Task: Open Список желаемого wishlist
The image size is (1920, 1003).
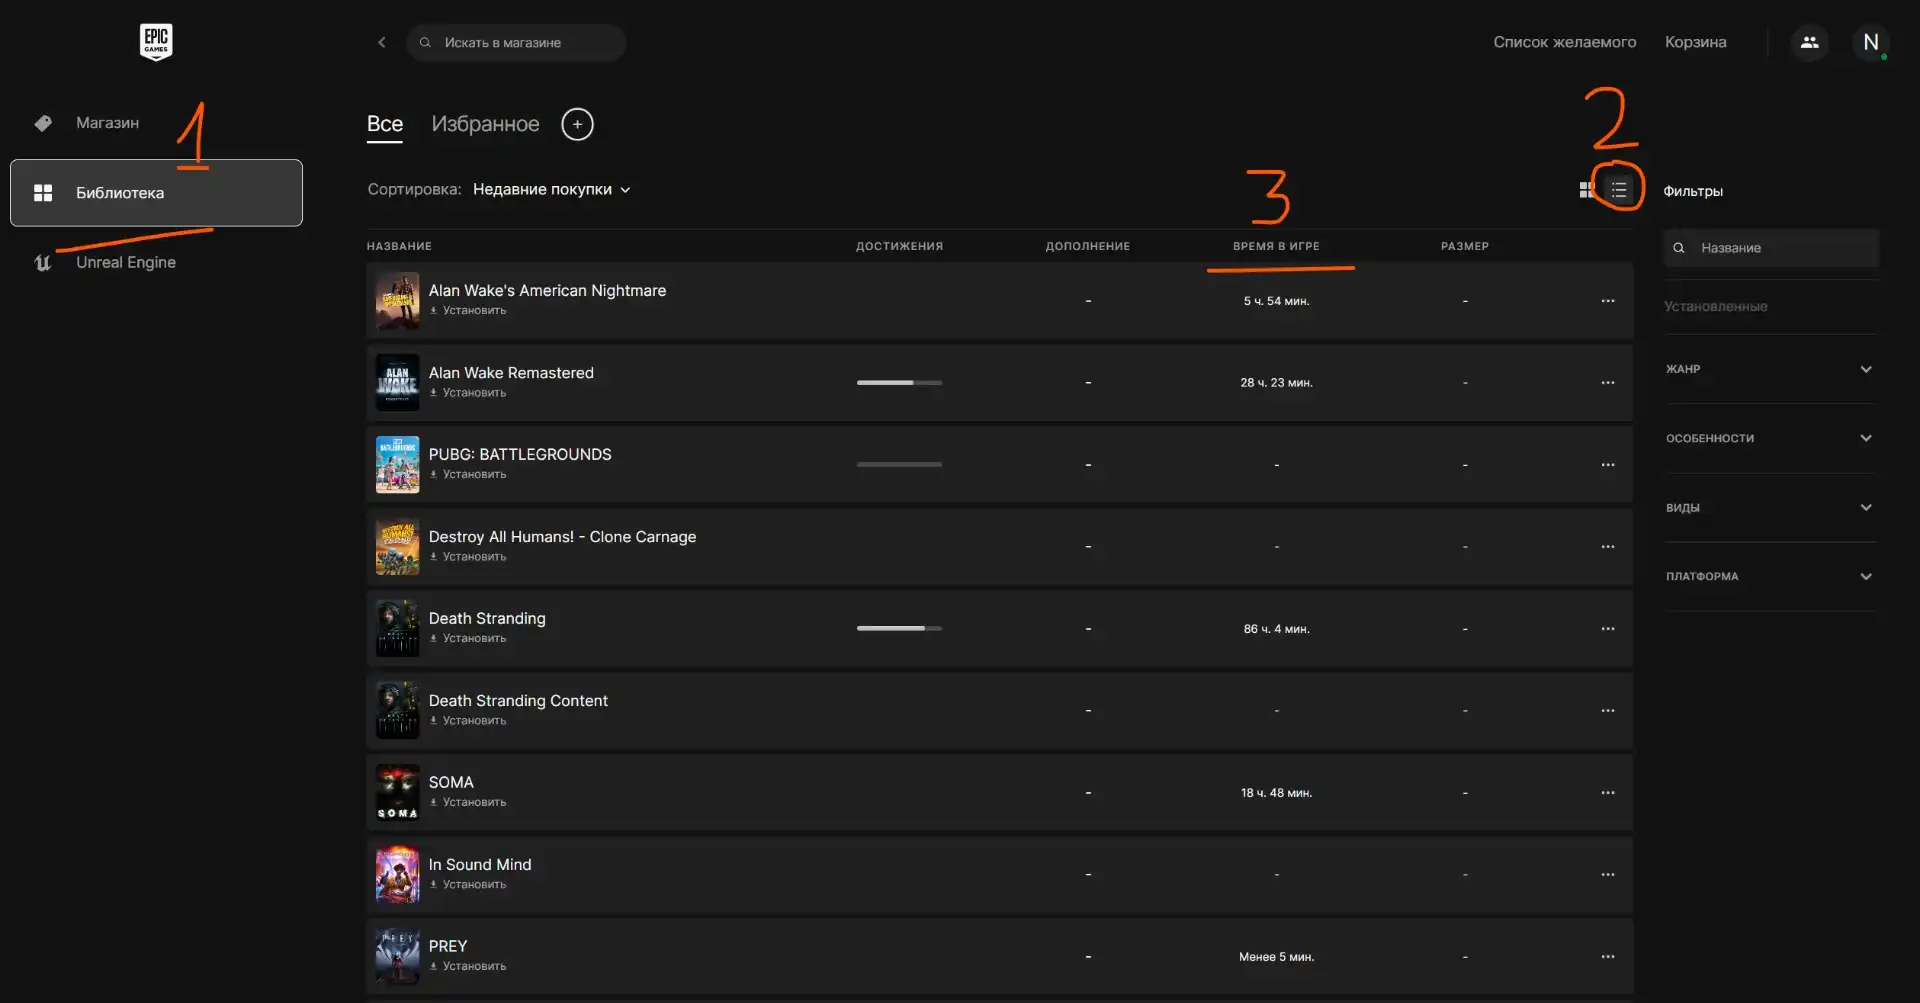Action: pos(1565,42)
